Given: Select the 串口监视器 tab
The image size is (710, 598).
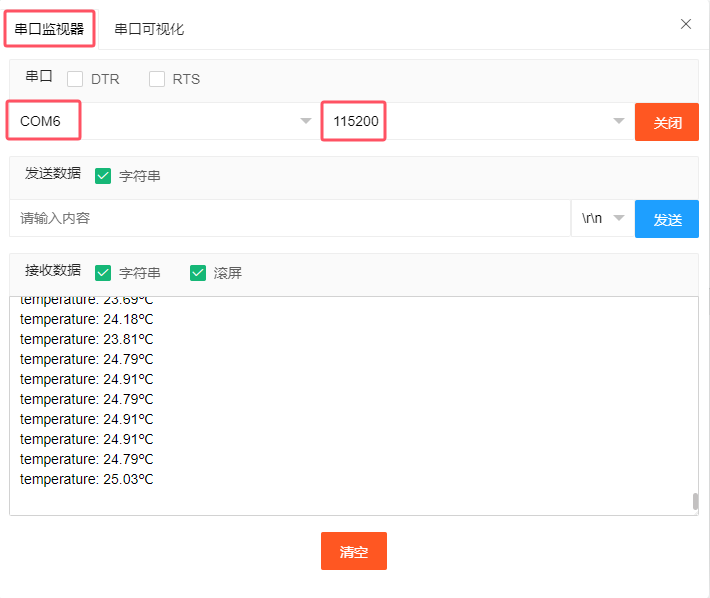Looking at the screenshot, I should pyautogui.click(x=50, y=29).
